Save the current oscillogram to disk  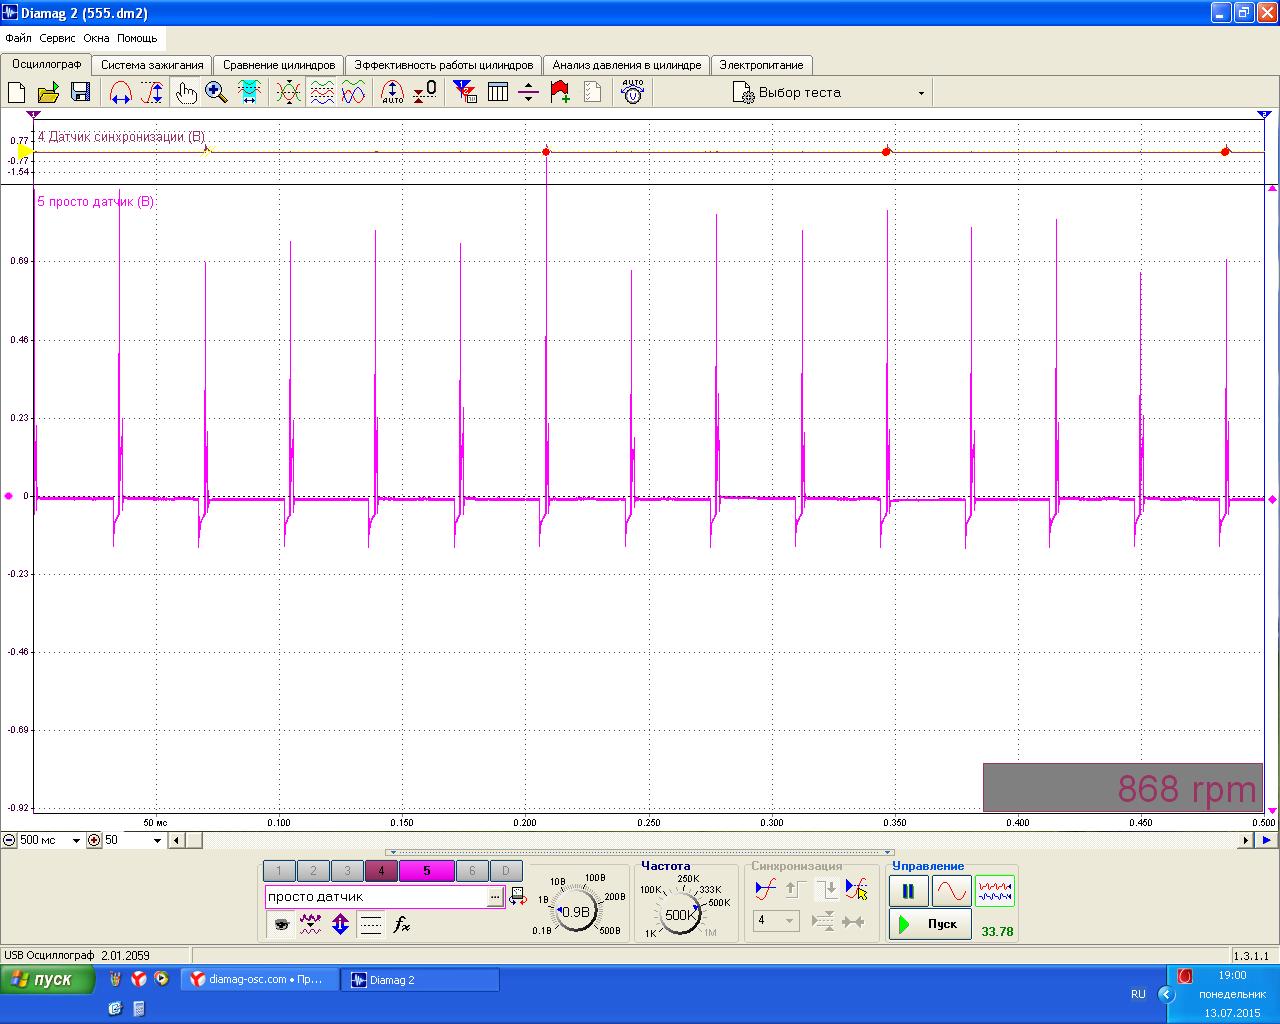point(80,93)
